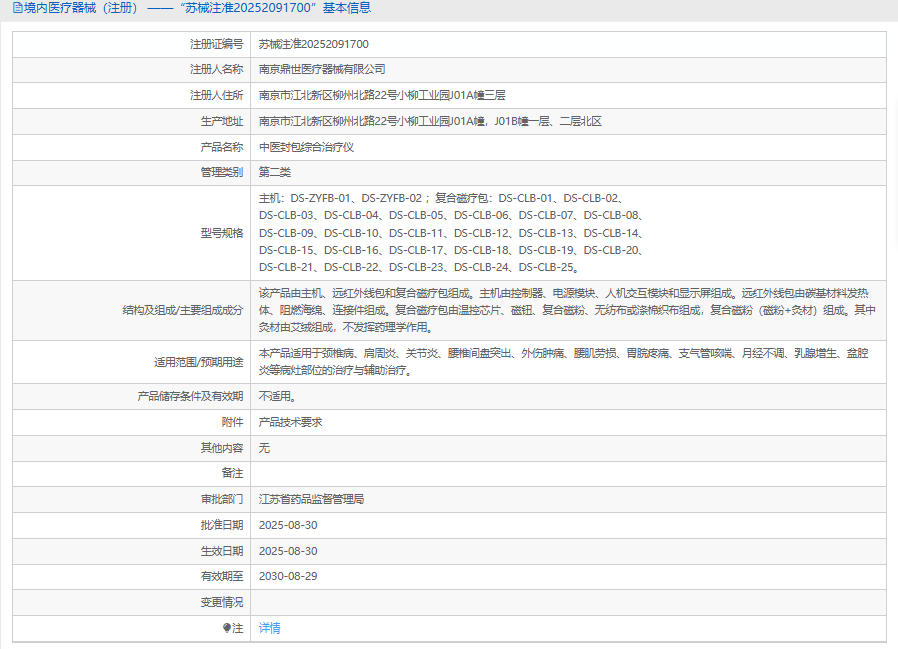This screenshot has width=898, height=649.
Task: Click the 注册证编号 row label
Action: [216, 44]
